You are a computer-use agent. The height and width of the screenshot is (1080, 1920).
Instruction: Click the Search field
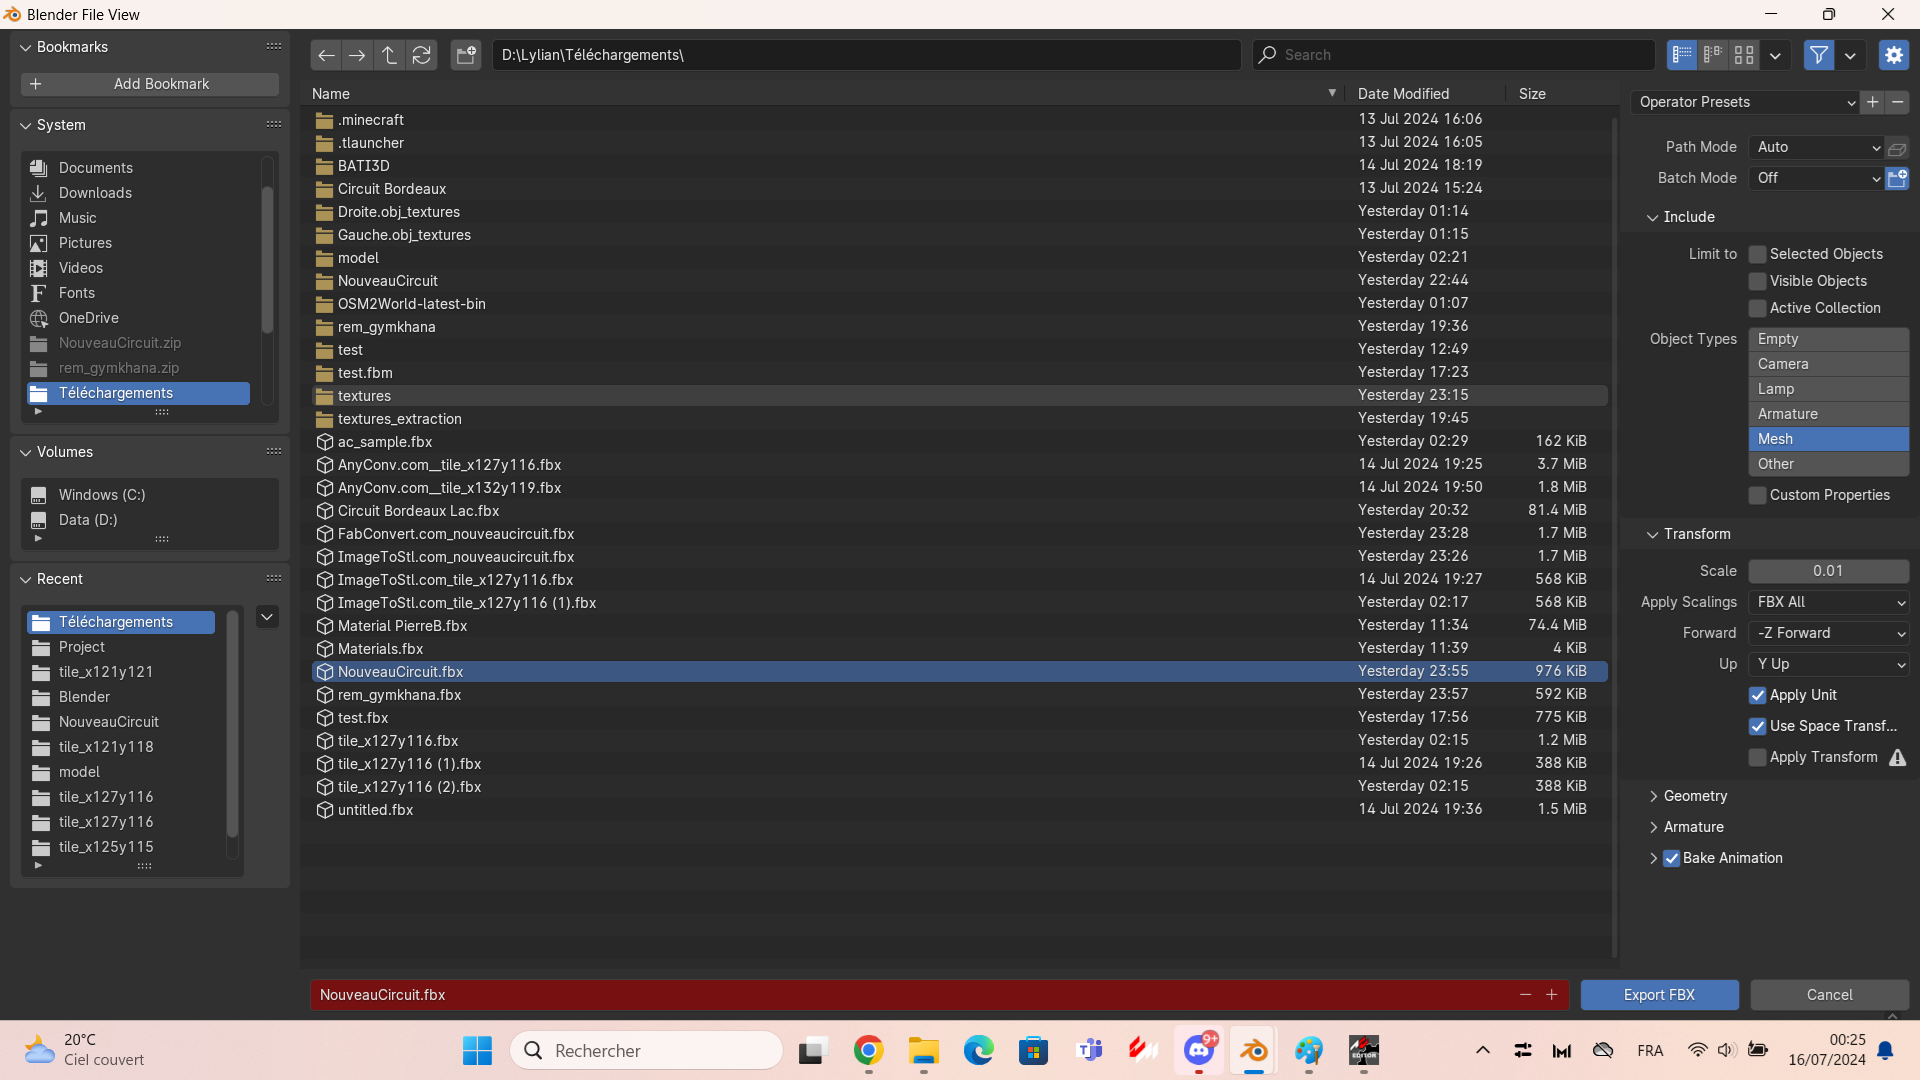[x=1454, y=55]
